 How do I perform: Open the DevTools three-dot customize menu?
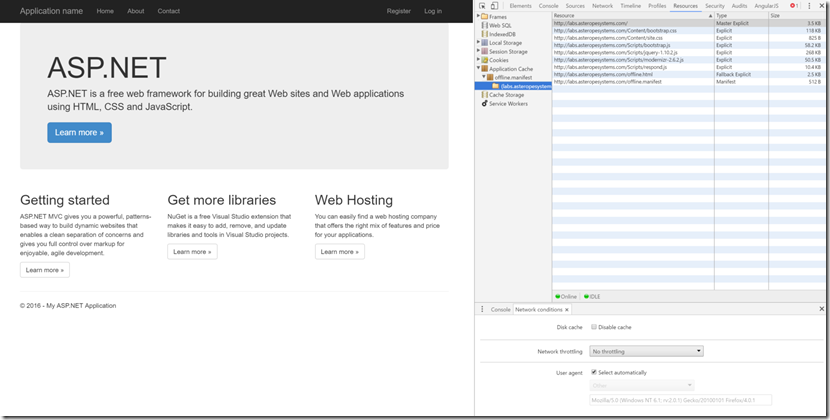(x=809, y=6)
